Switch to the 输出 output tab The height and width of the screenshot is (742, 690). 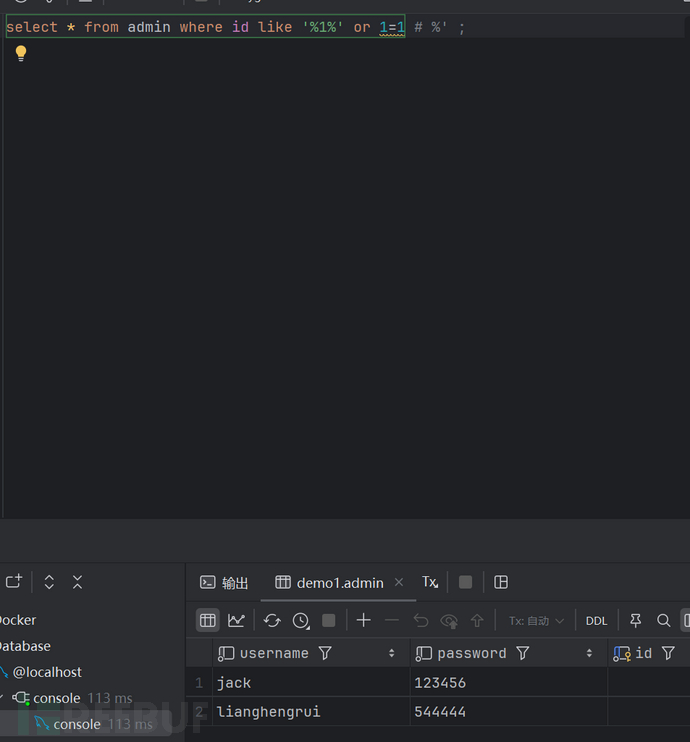point(224,583)
